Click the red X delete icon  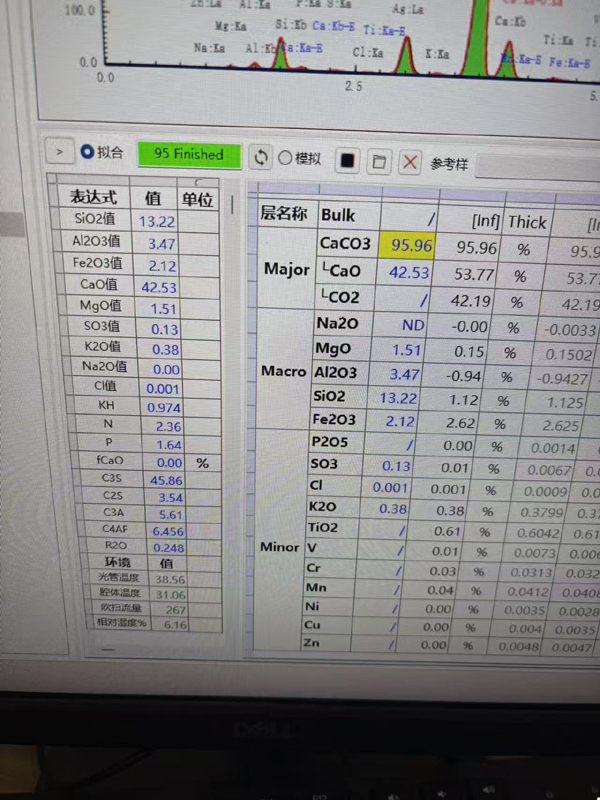(410, 162)
